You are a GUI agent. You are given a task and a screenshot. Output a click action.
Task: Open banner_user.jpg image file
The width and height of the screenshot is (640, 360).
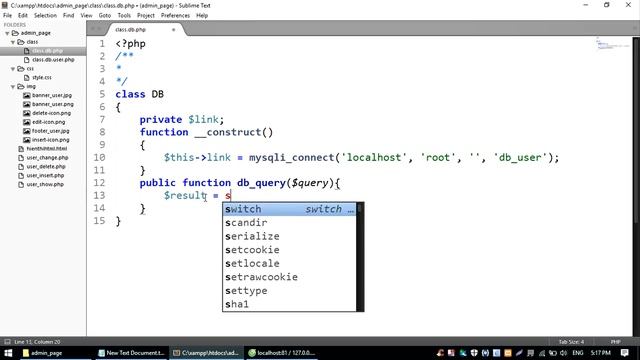(x=52, y=96)
